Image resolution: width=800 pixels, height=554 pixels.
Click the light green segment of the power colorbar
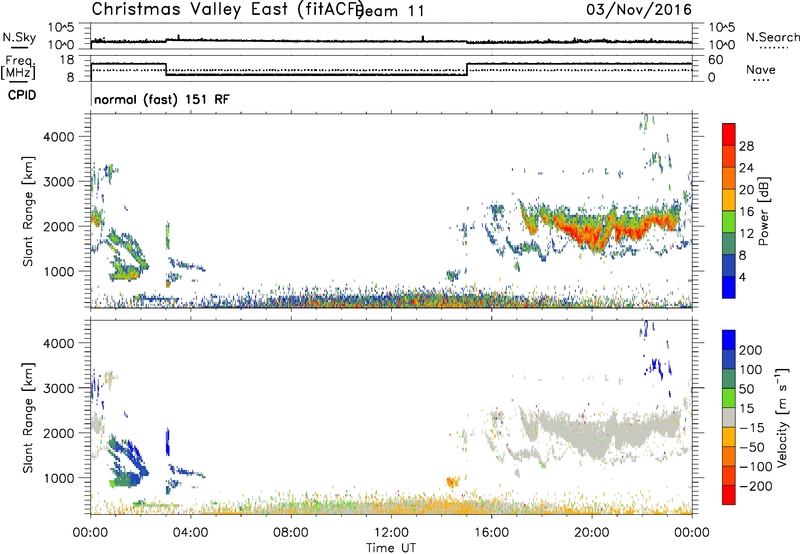(729, 222)
